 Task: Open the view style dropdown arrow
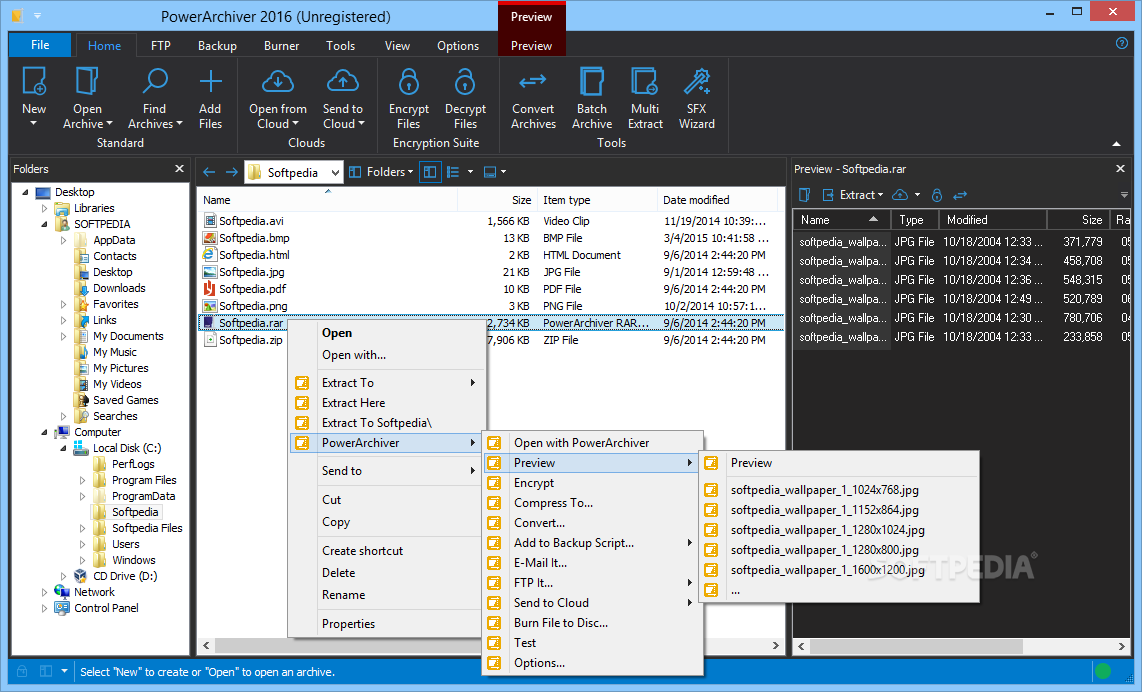pos(470,172)
